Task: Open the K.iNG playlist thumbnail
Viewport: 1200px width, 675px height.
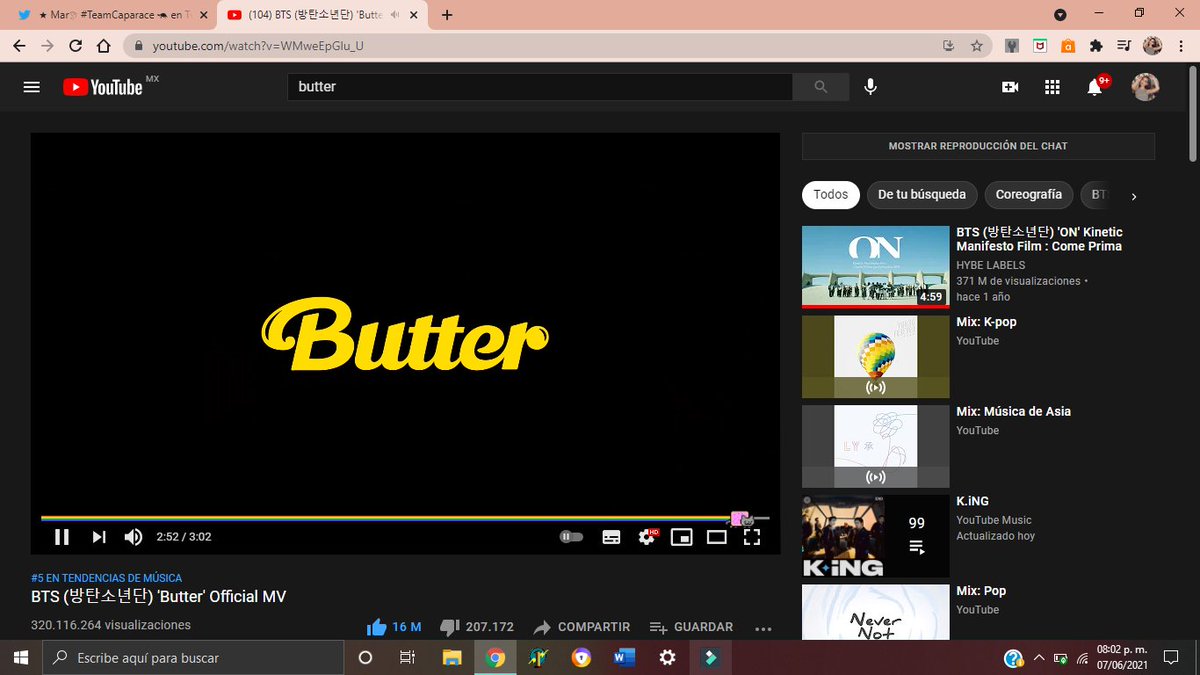Action: (876, 536)
